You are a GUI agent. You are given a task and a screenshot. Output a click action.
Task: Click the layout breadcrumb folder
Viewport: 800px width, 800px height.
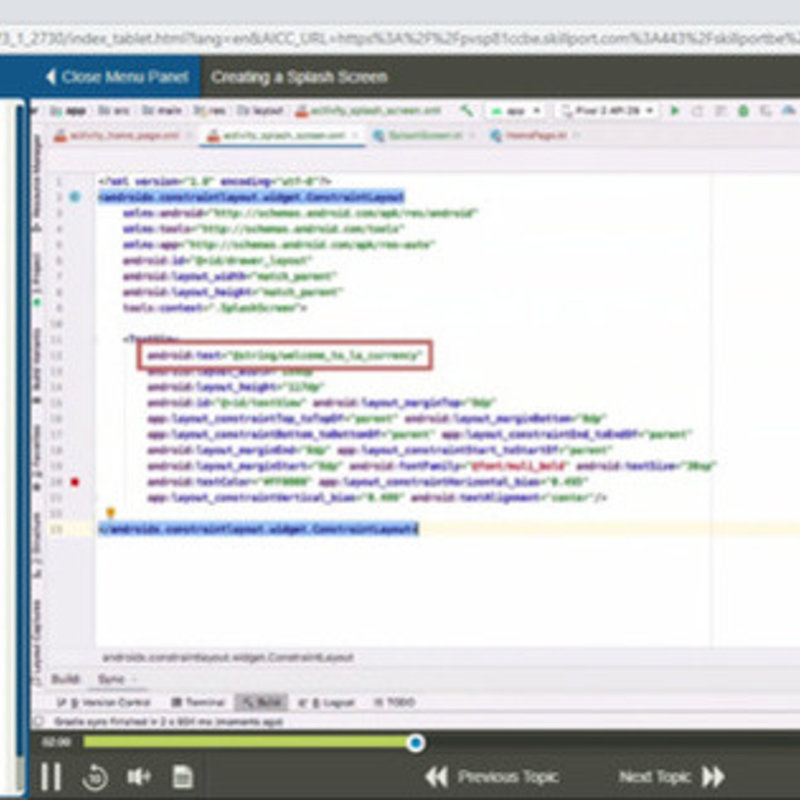click(260, 111)
